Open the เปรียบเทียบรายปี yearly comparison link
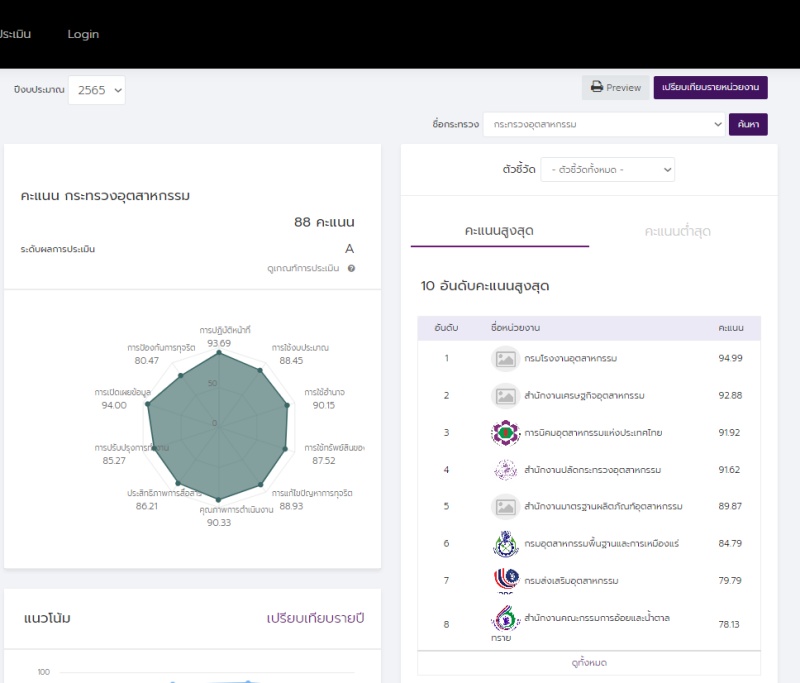 pos(315,618)
